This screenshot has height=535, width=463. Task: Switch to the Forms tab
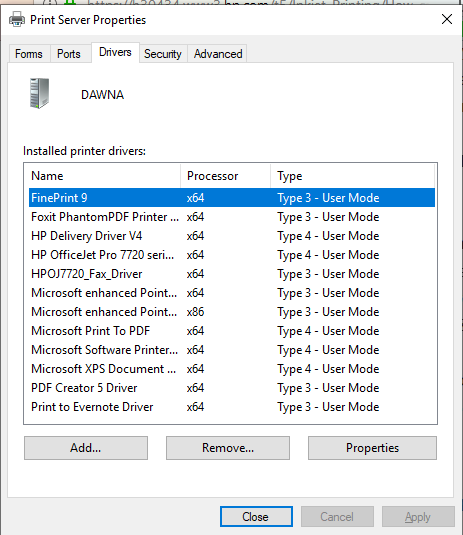[x=29, y=54]
